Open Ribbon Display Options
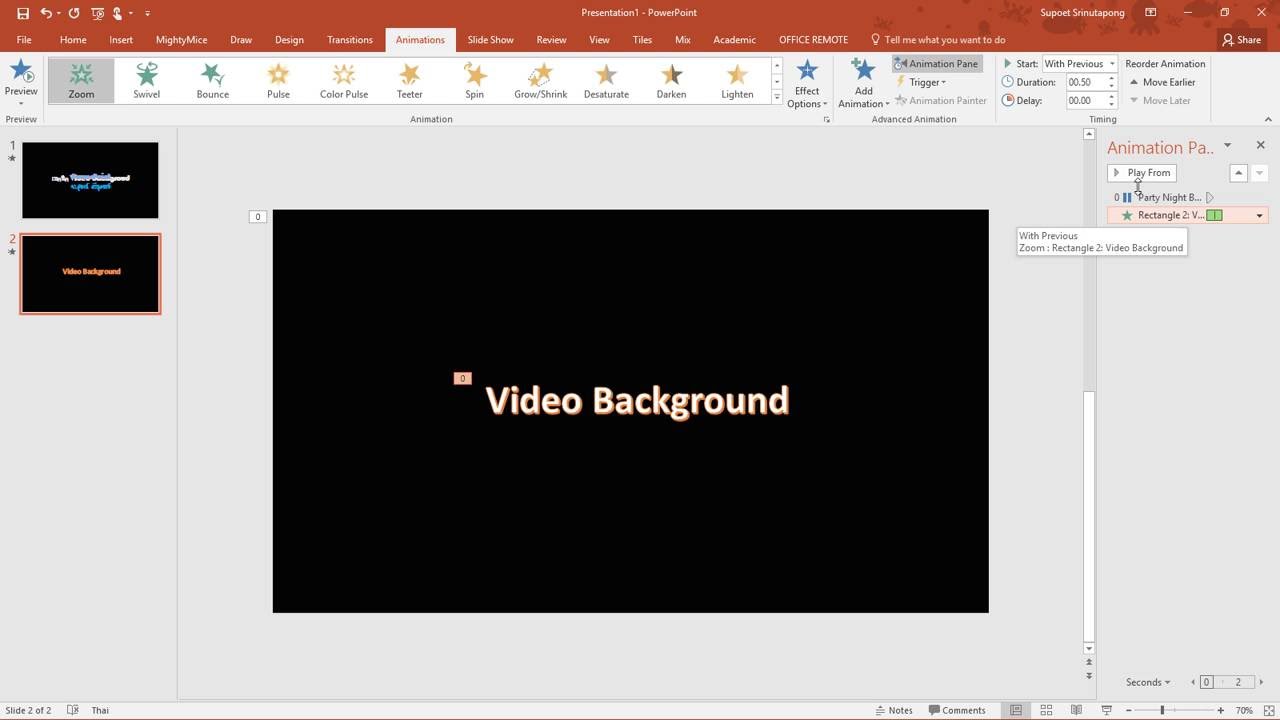 point(1150,13)
